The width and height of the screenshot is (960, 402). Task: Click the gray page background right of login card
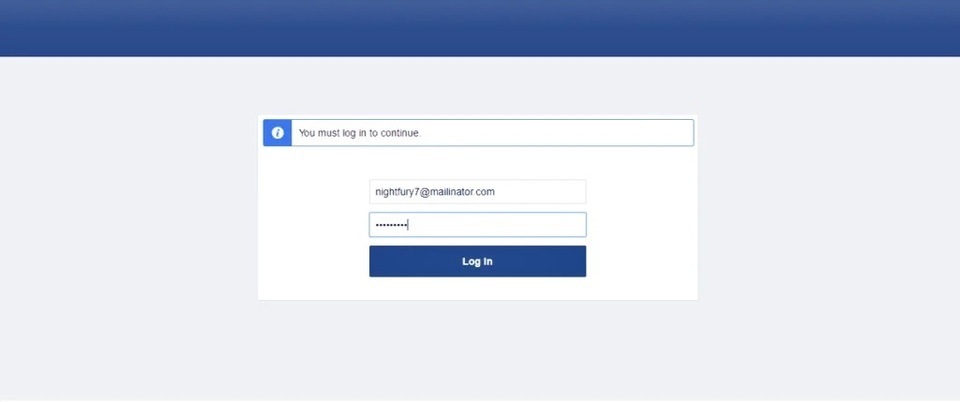(x=829, y=208)
